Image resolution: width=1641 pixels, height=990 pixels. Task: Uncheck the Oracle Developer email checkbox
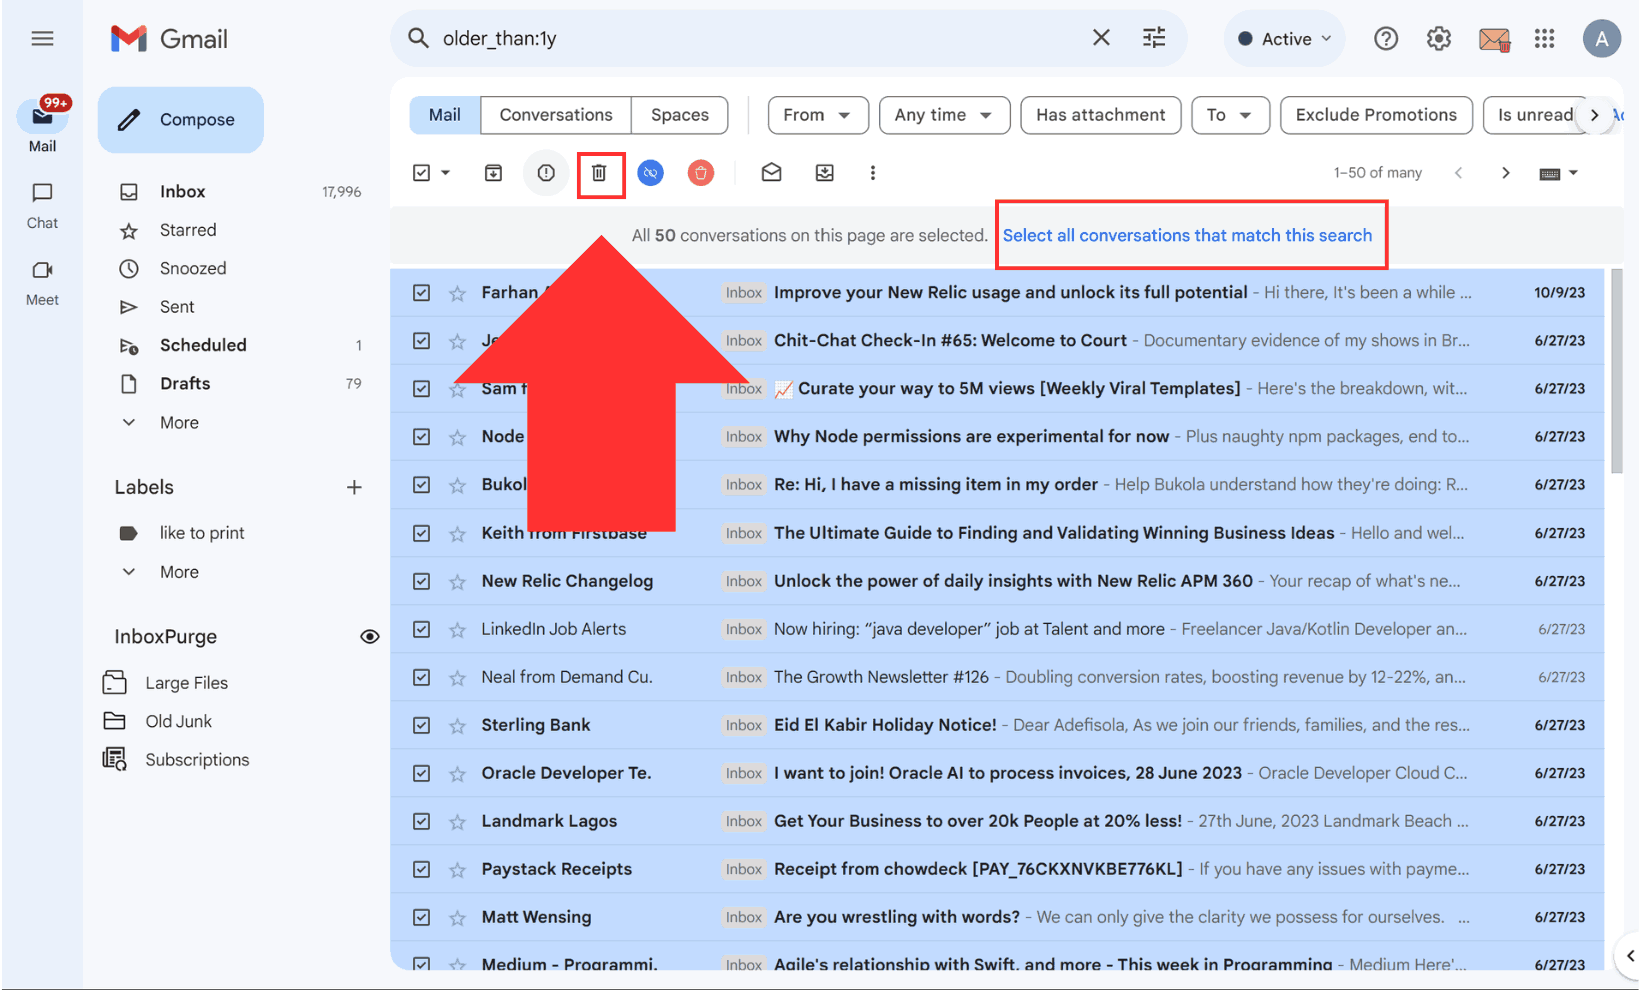pyautogui.click(x=421, y=773)
